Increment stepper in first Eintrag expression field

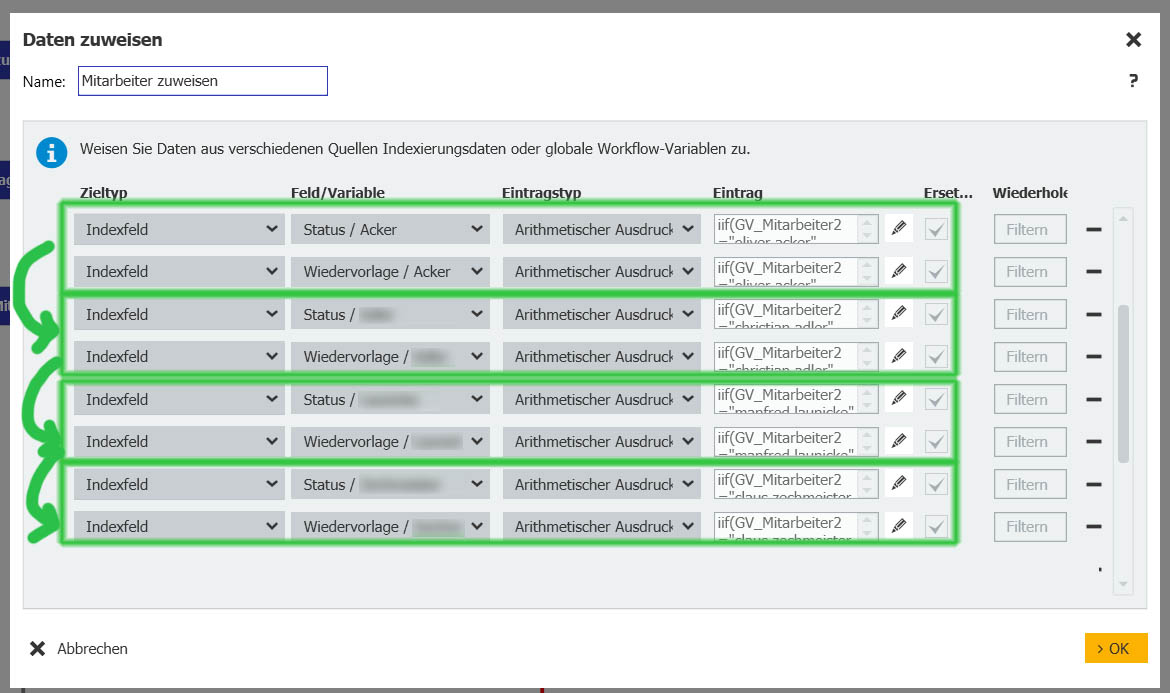[868, 222]
